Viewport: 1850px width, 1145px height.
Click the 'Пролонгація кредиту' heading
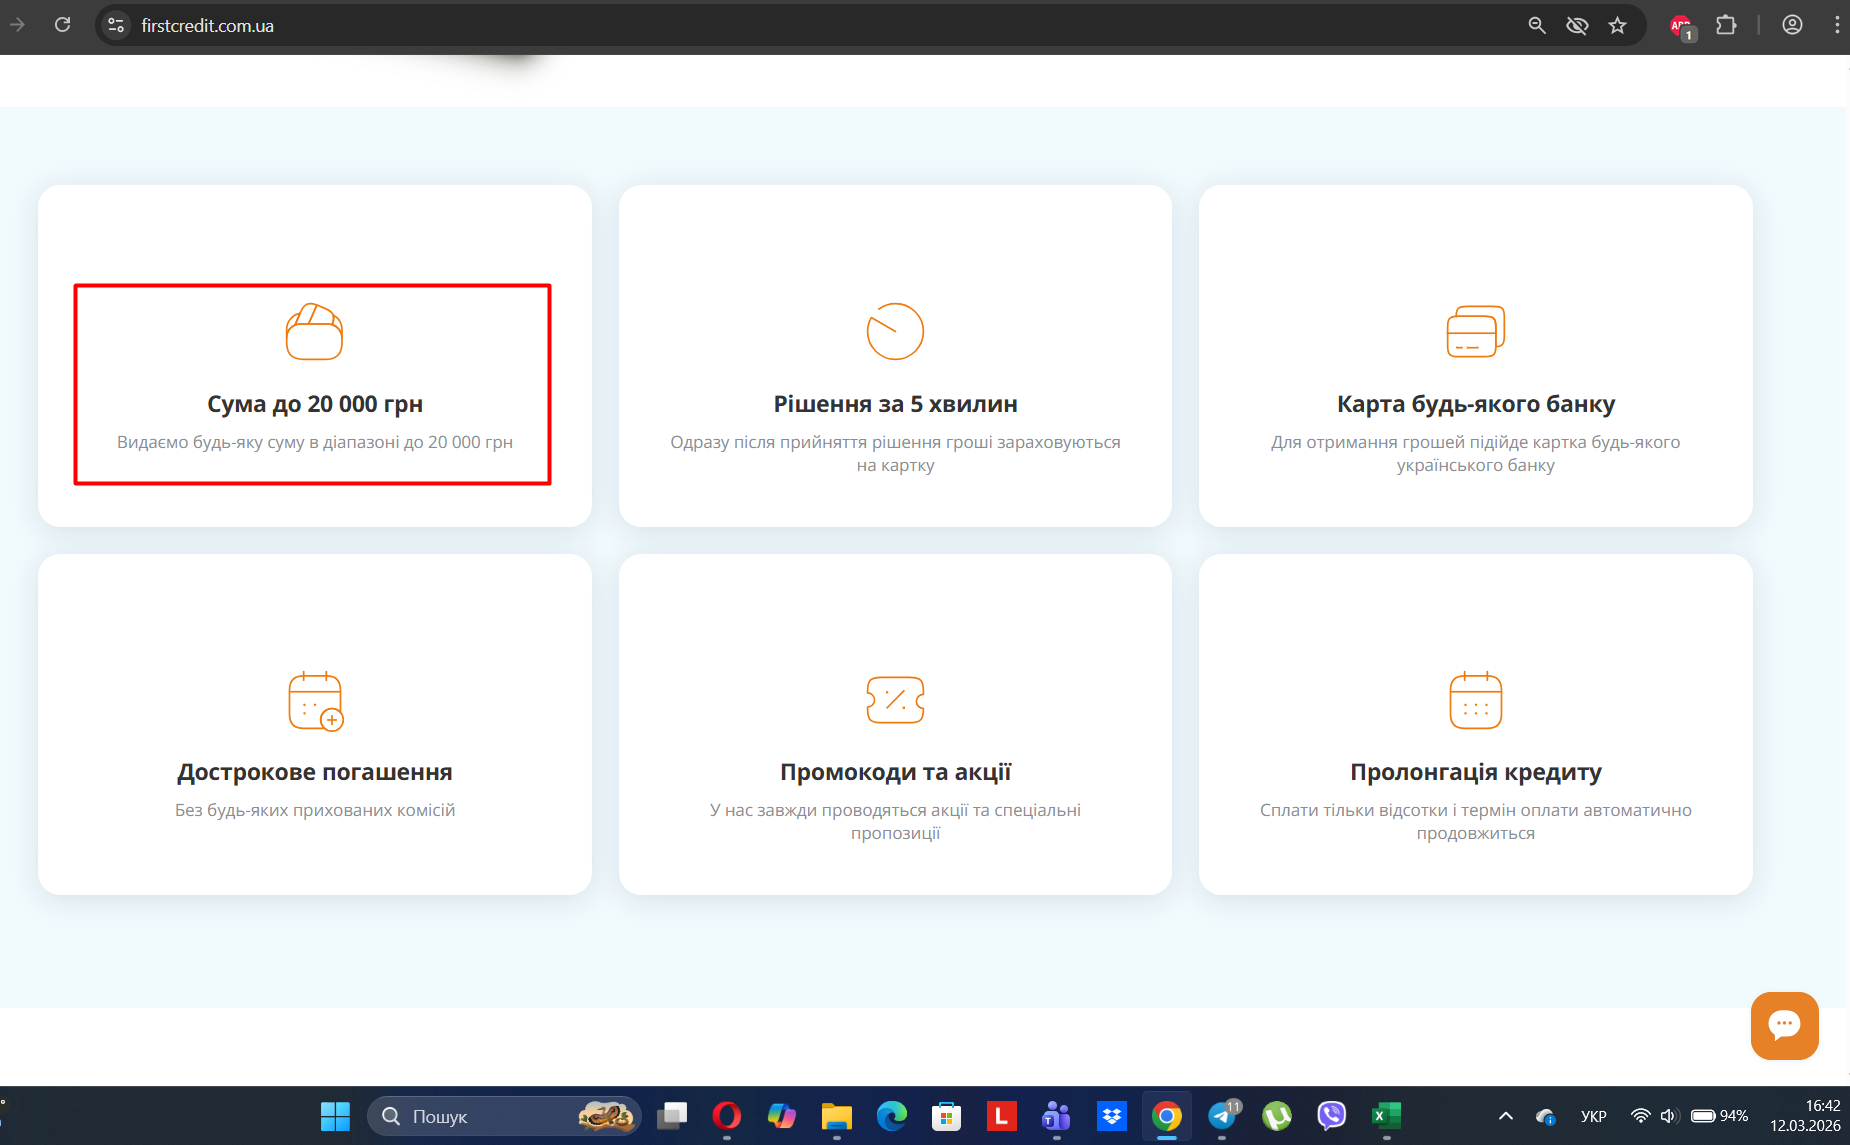tap(1476, 772)
